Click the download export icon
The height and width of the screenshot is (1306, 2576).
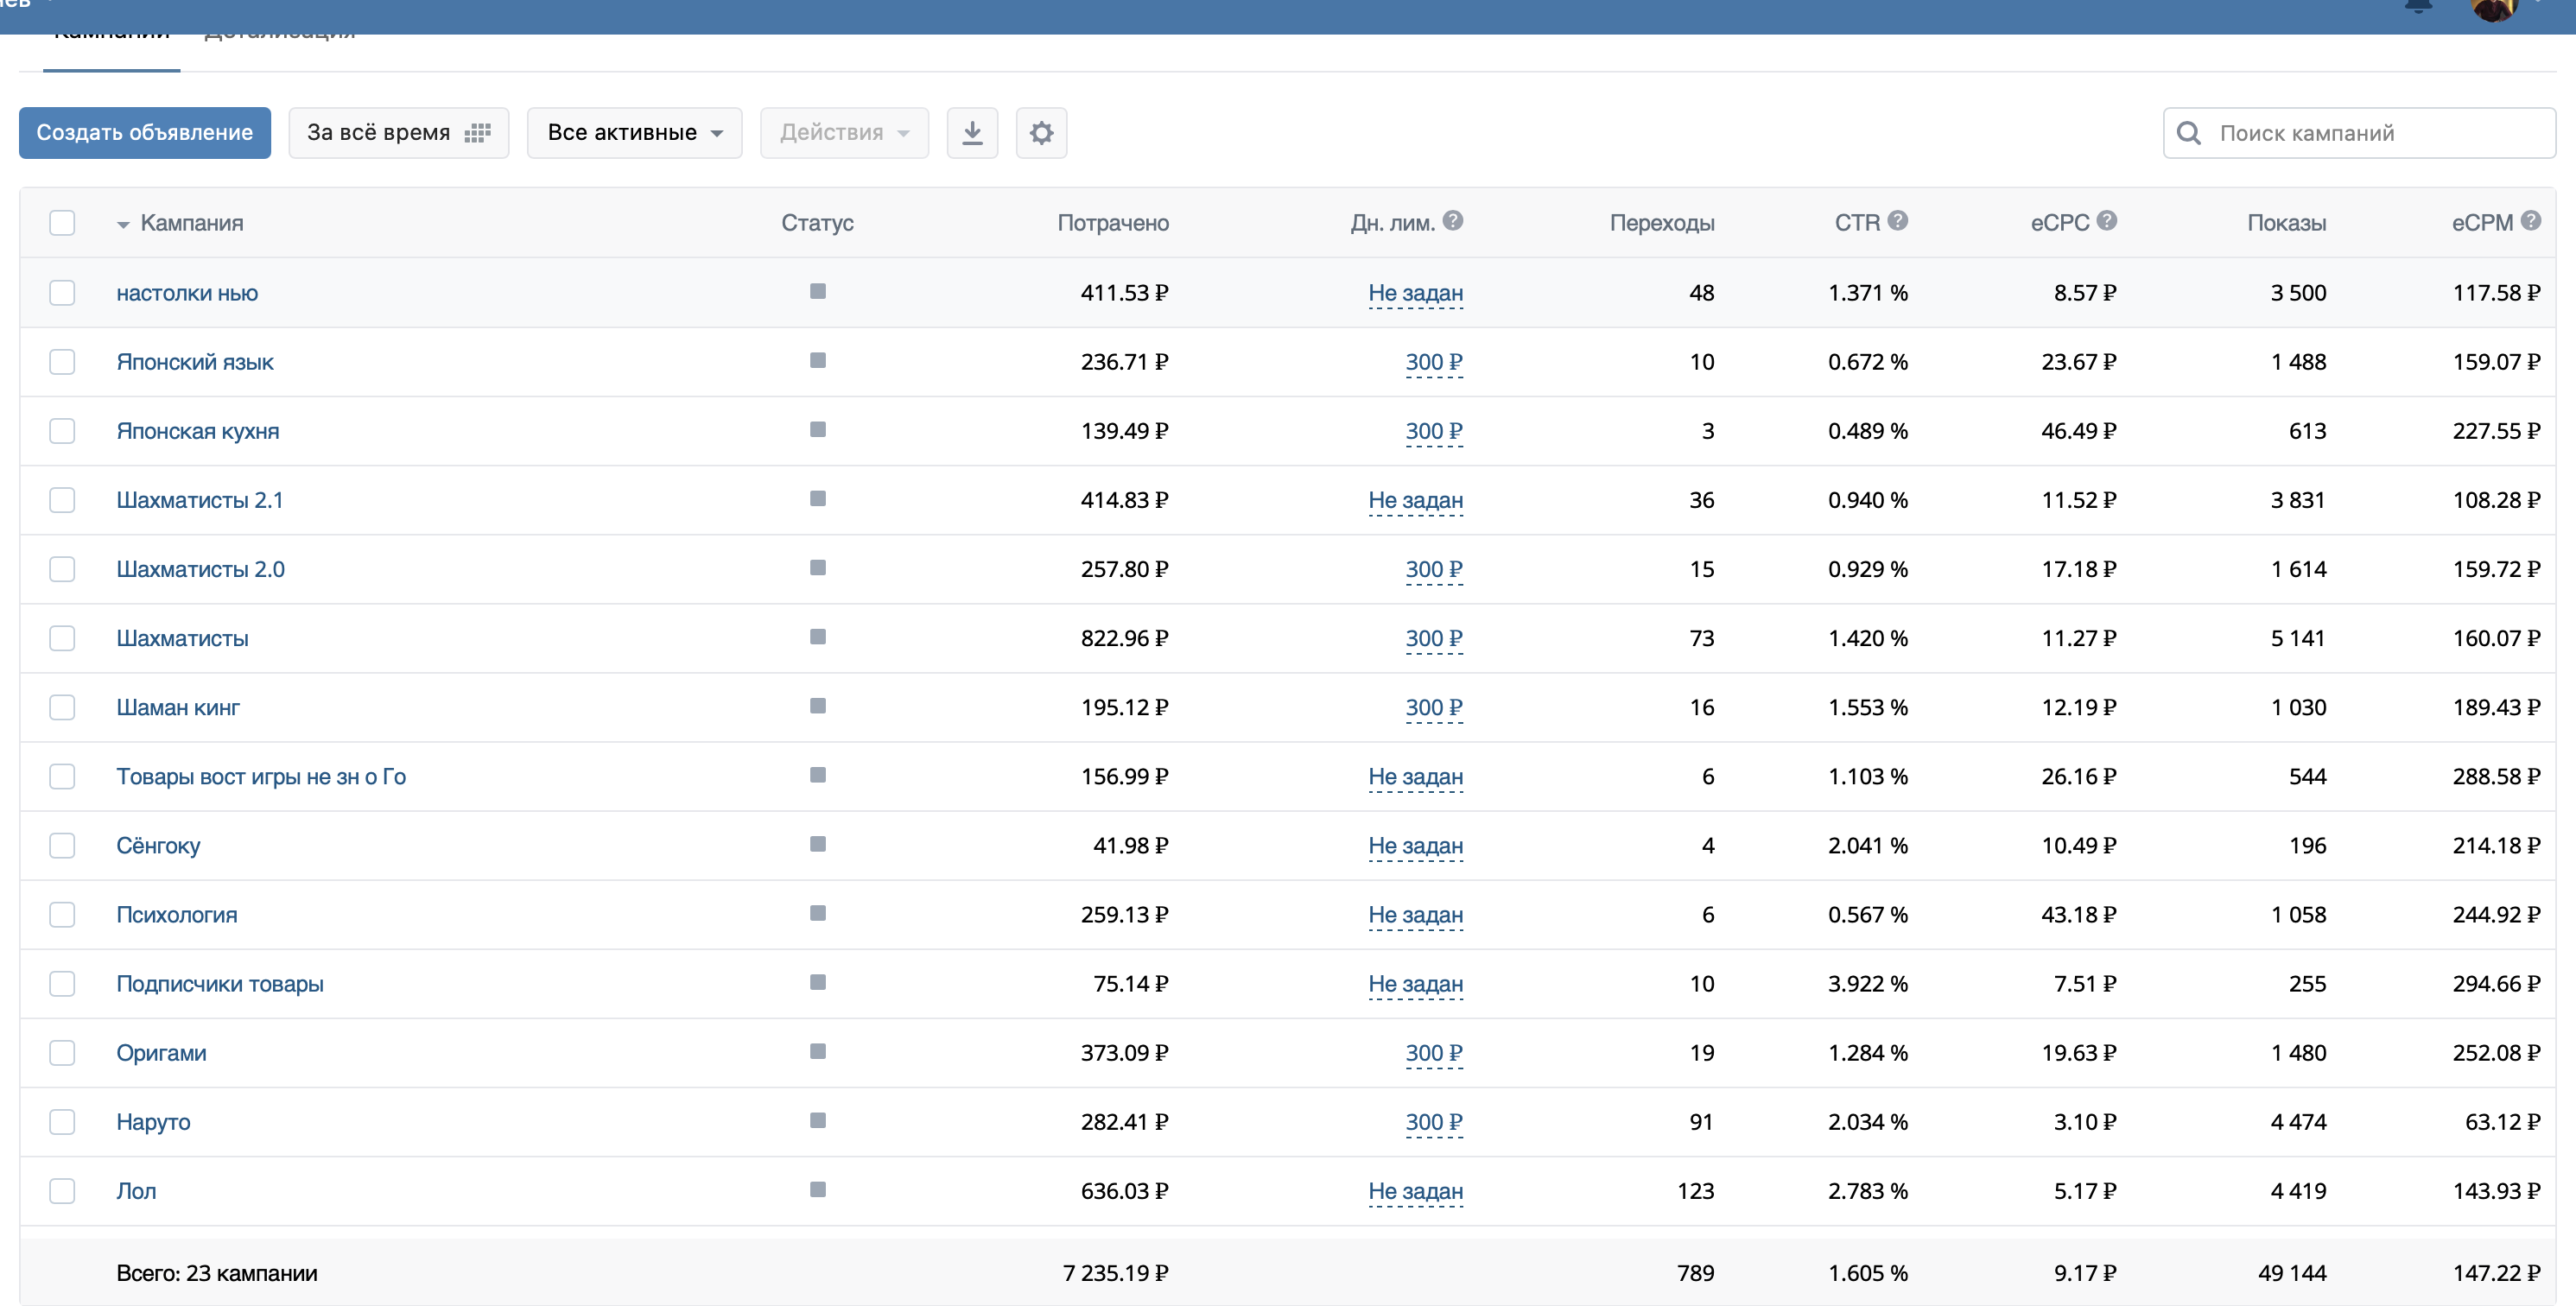click(x=971, y=133)
